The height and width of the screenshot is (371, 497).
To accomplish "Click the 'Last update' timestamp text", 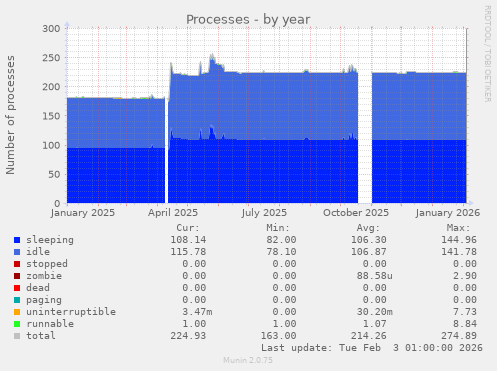I will point(372,348).
